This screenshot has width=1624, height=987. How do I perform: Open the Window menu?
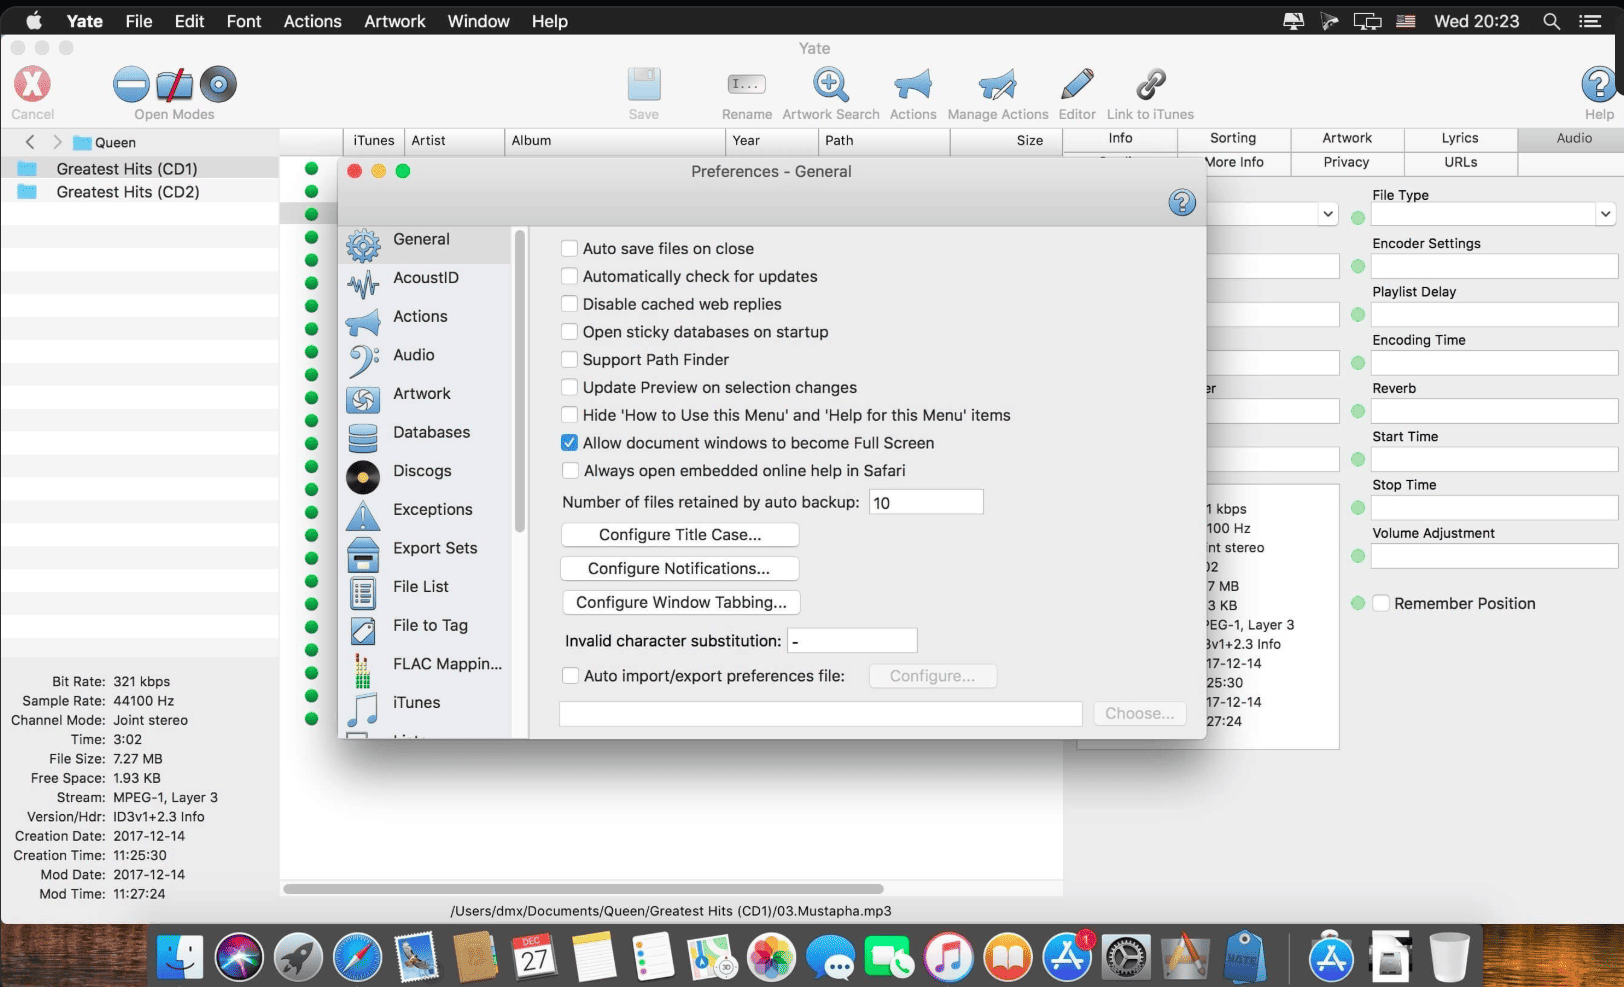tap(478, 21)
